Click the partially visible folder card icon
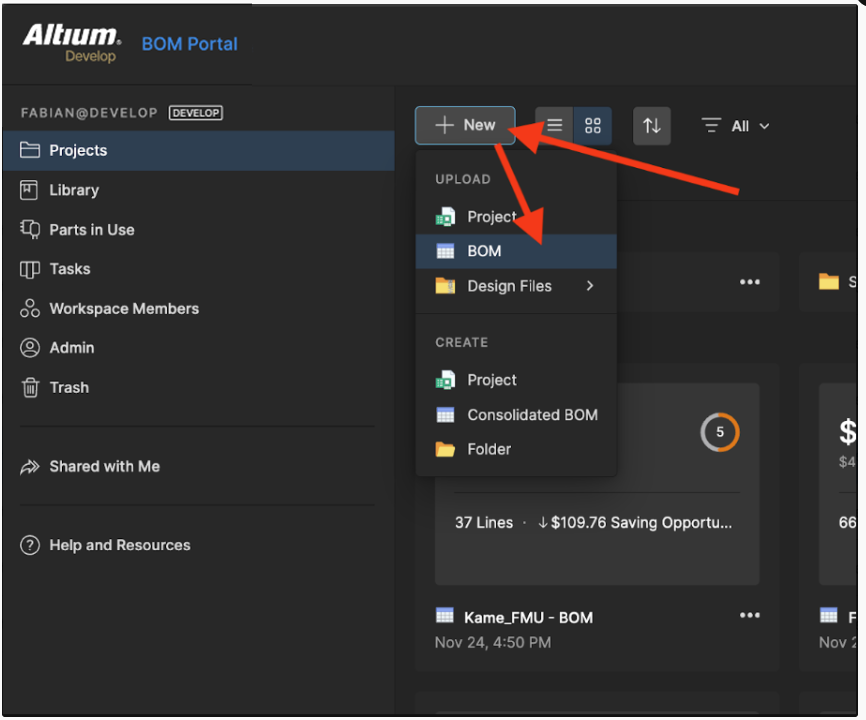Viewport: 866px width, 720px height. (x=828, y=282)
